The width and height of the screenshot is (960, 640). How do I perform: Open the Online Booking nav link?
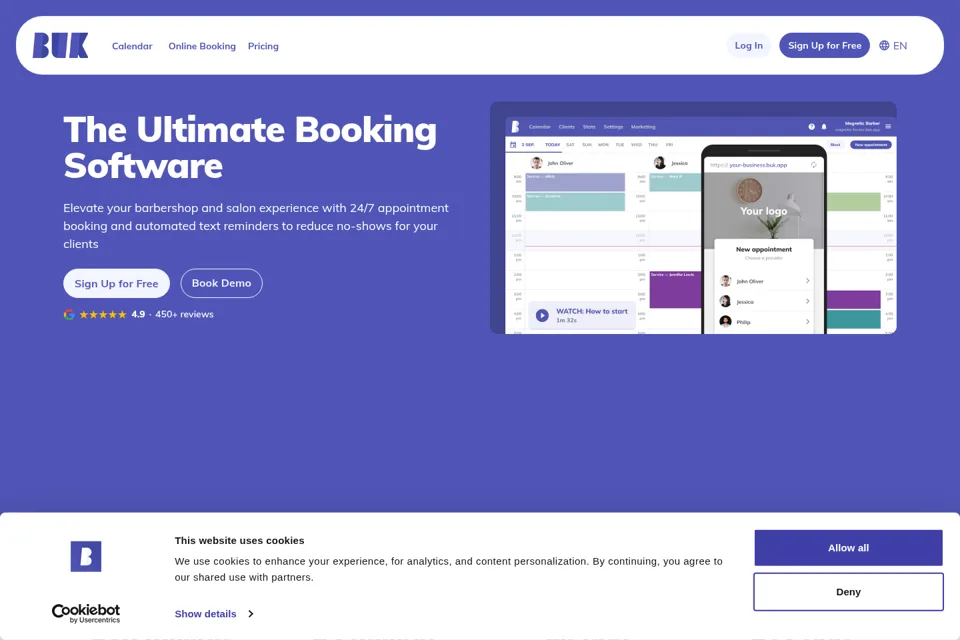tap(202, 46)
